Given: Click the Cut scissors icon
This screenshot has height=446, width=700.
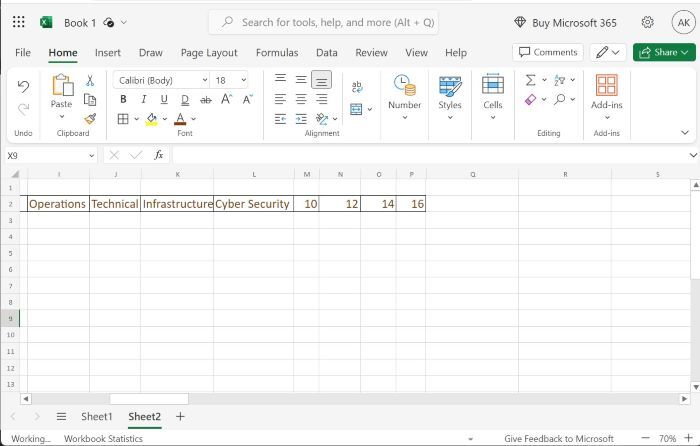Looking at the screenshot, I should point(90,81).
